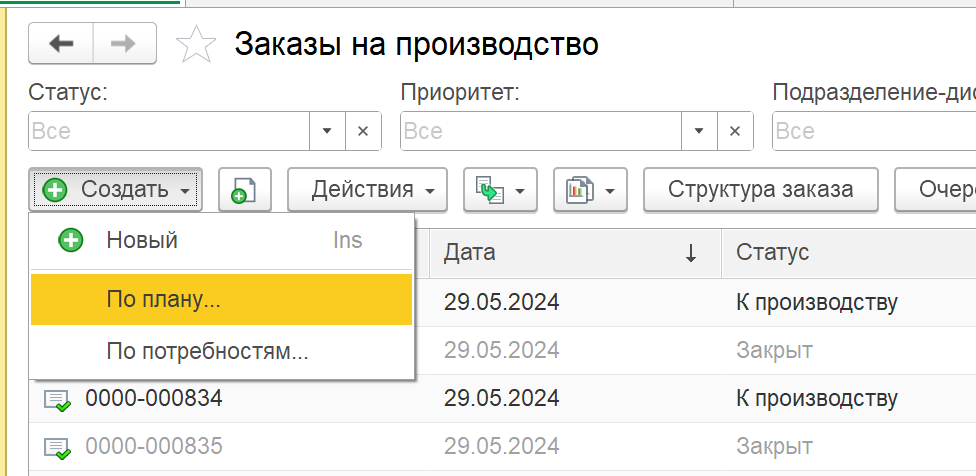The height and width of the screenshot is (476, 976).
Task: Clear the Статус filter with the x button
Action: [363, 131]
